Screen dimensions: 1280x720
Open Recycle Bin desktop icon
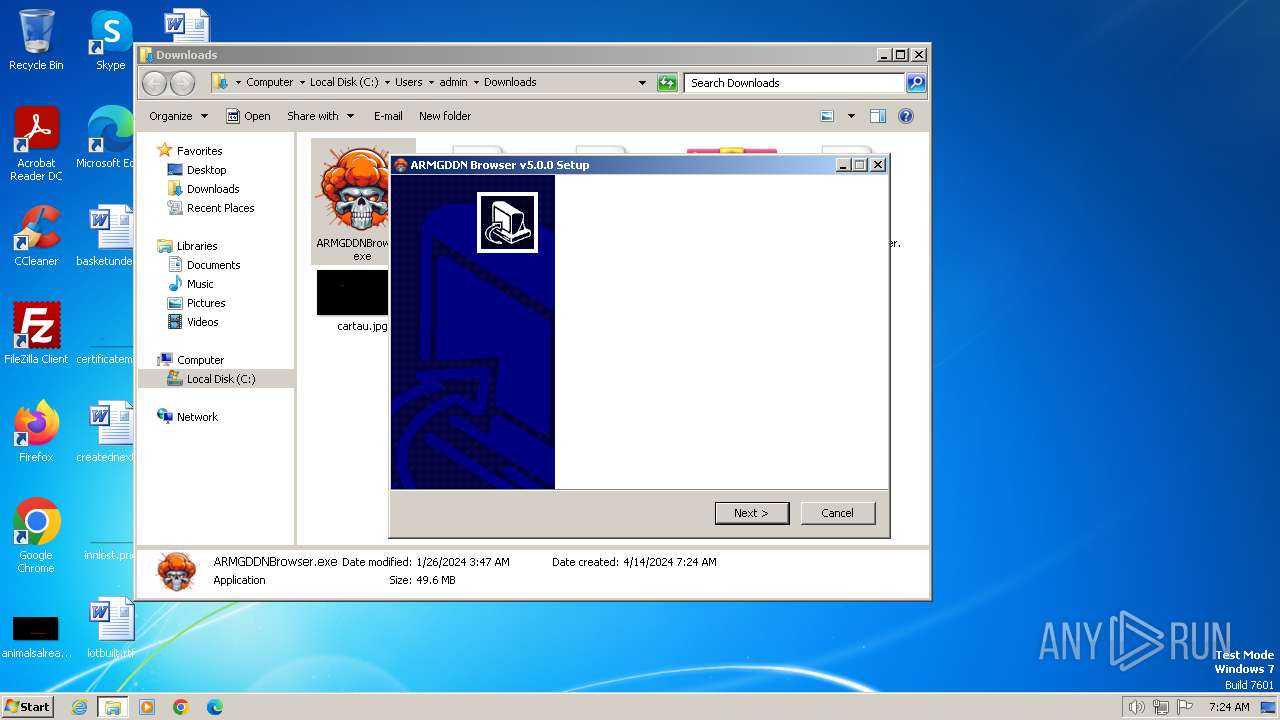pyautogui.click(x=36, y=40)
